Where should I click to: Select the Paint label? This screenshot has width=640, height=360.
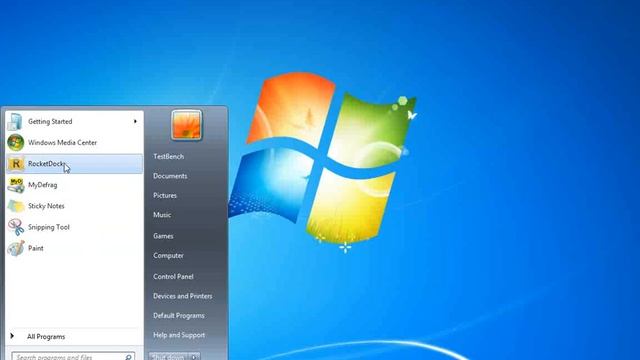tap(36, 248)
